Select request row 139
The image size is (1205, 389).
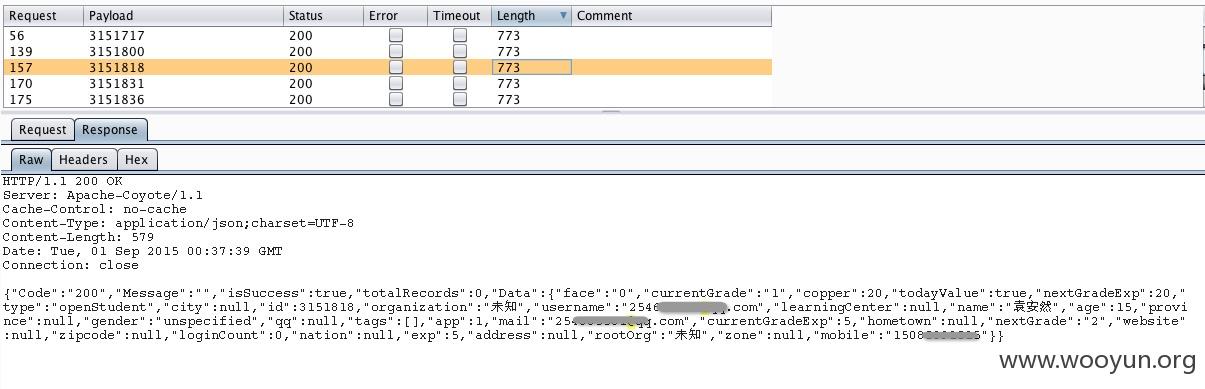[388, 51]
